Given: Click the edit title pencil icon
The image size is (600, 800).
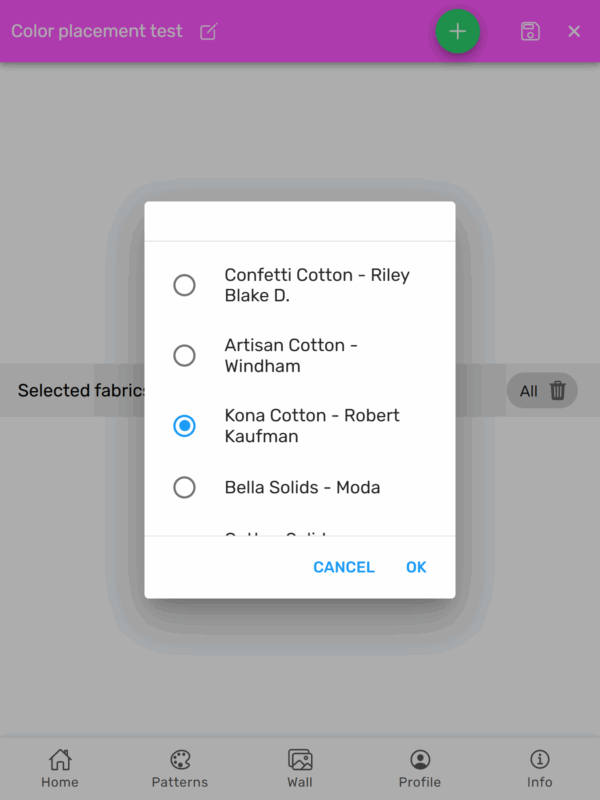Looking at the screenshot, I should click(x=208, y=31).
